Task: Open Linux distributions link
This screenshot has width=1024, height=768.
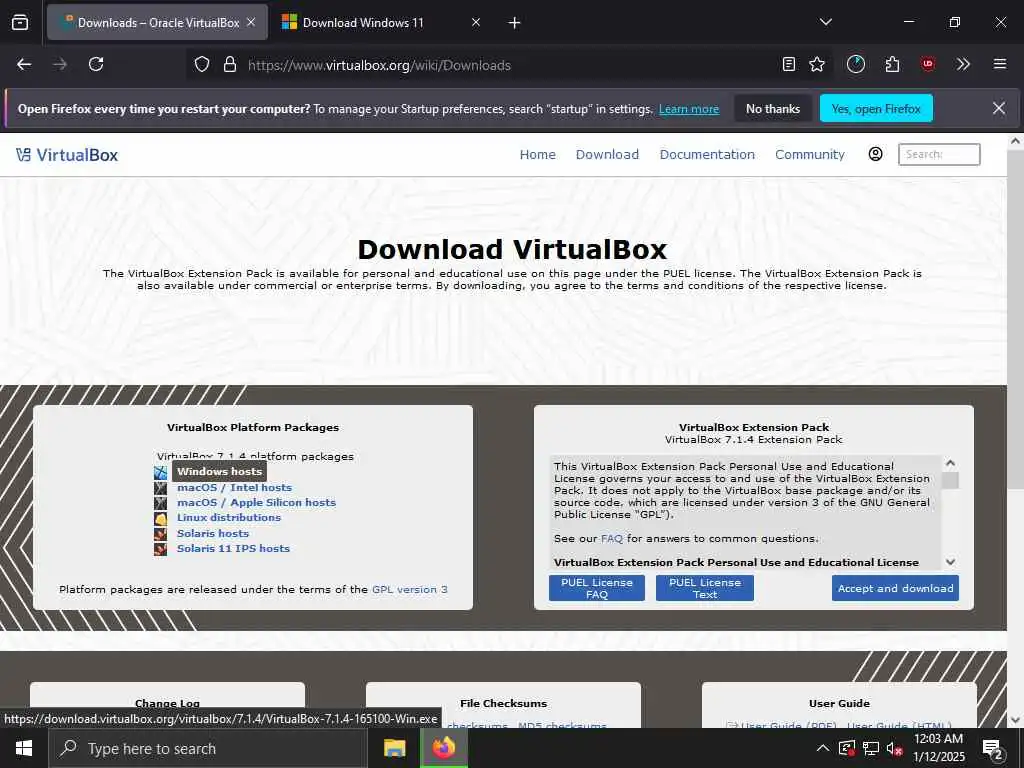Action: tap(229, 517)
